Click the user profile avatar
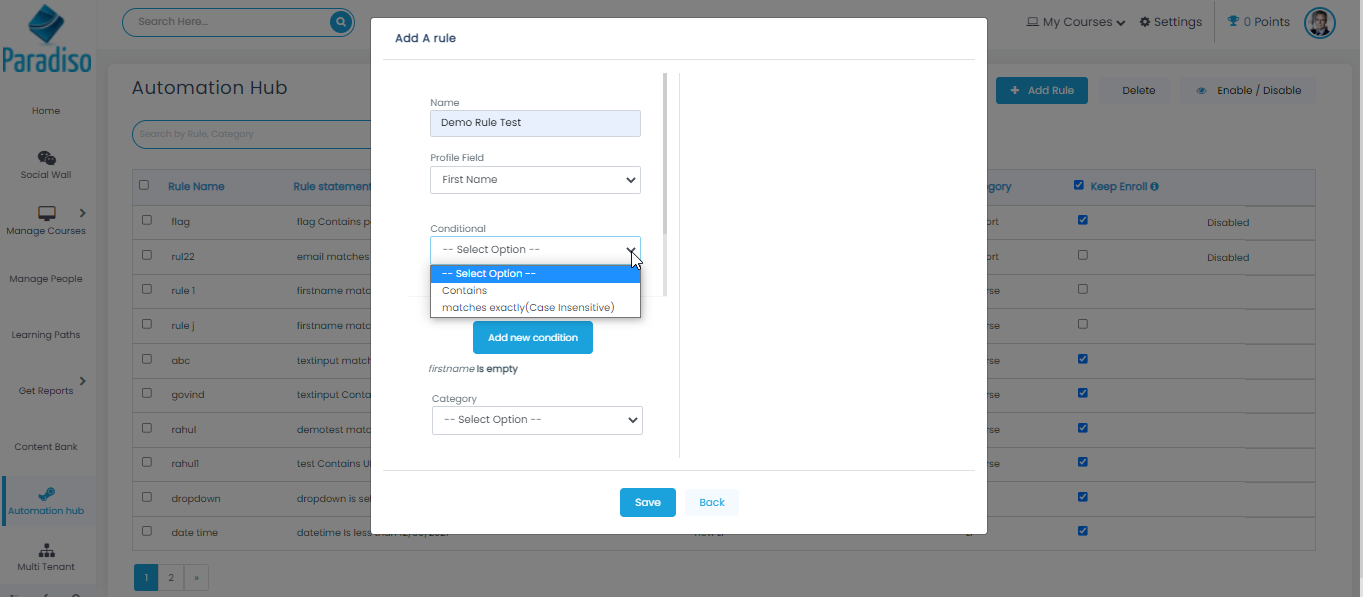 point(1320,22)
